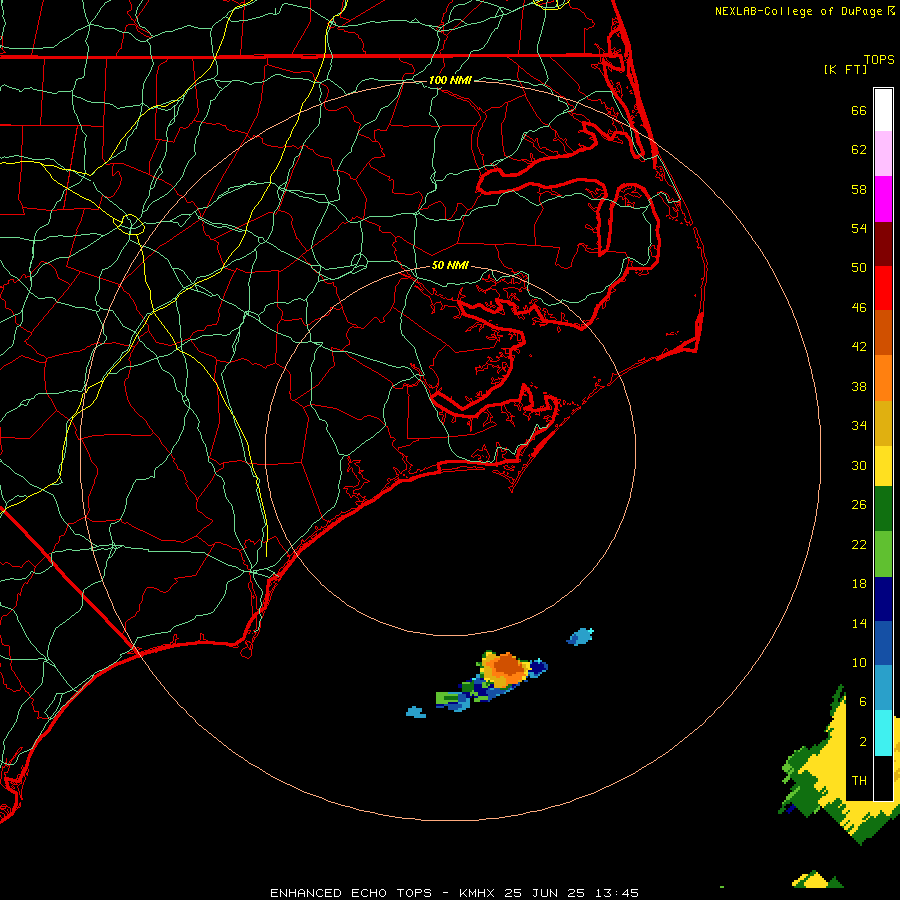The image size is (900, 900).
Task: Select the 42 scale value
Action: [x=859, y=347]
